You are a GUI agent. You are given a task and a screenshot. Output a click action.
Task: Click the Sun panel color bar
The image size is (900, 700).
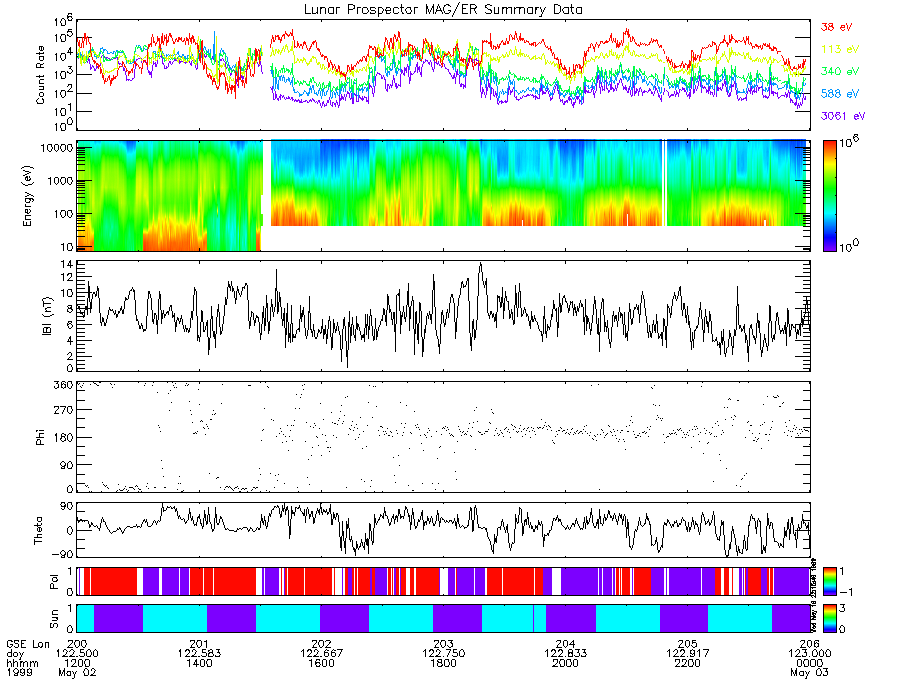pyautogui.click(x=829, y=618)
